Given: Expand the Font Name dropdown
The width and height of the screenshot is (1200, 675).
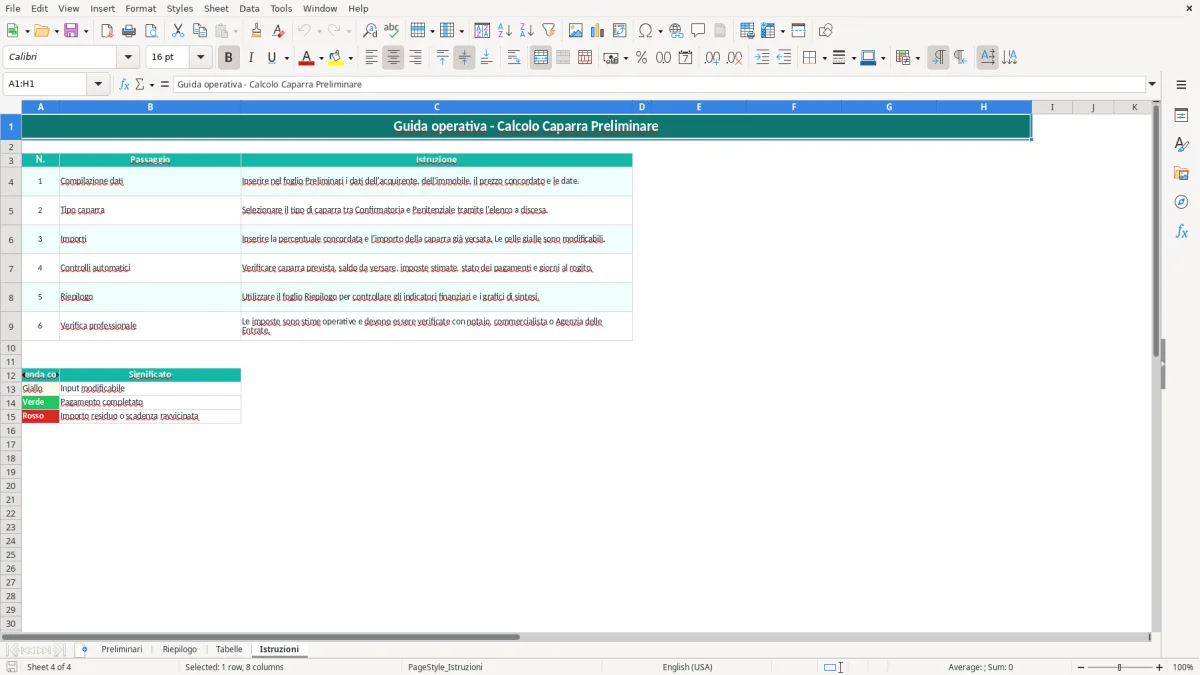Looking at the screenshot, I should pos(128,58).
